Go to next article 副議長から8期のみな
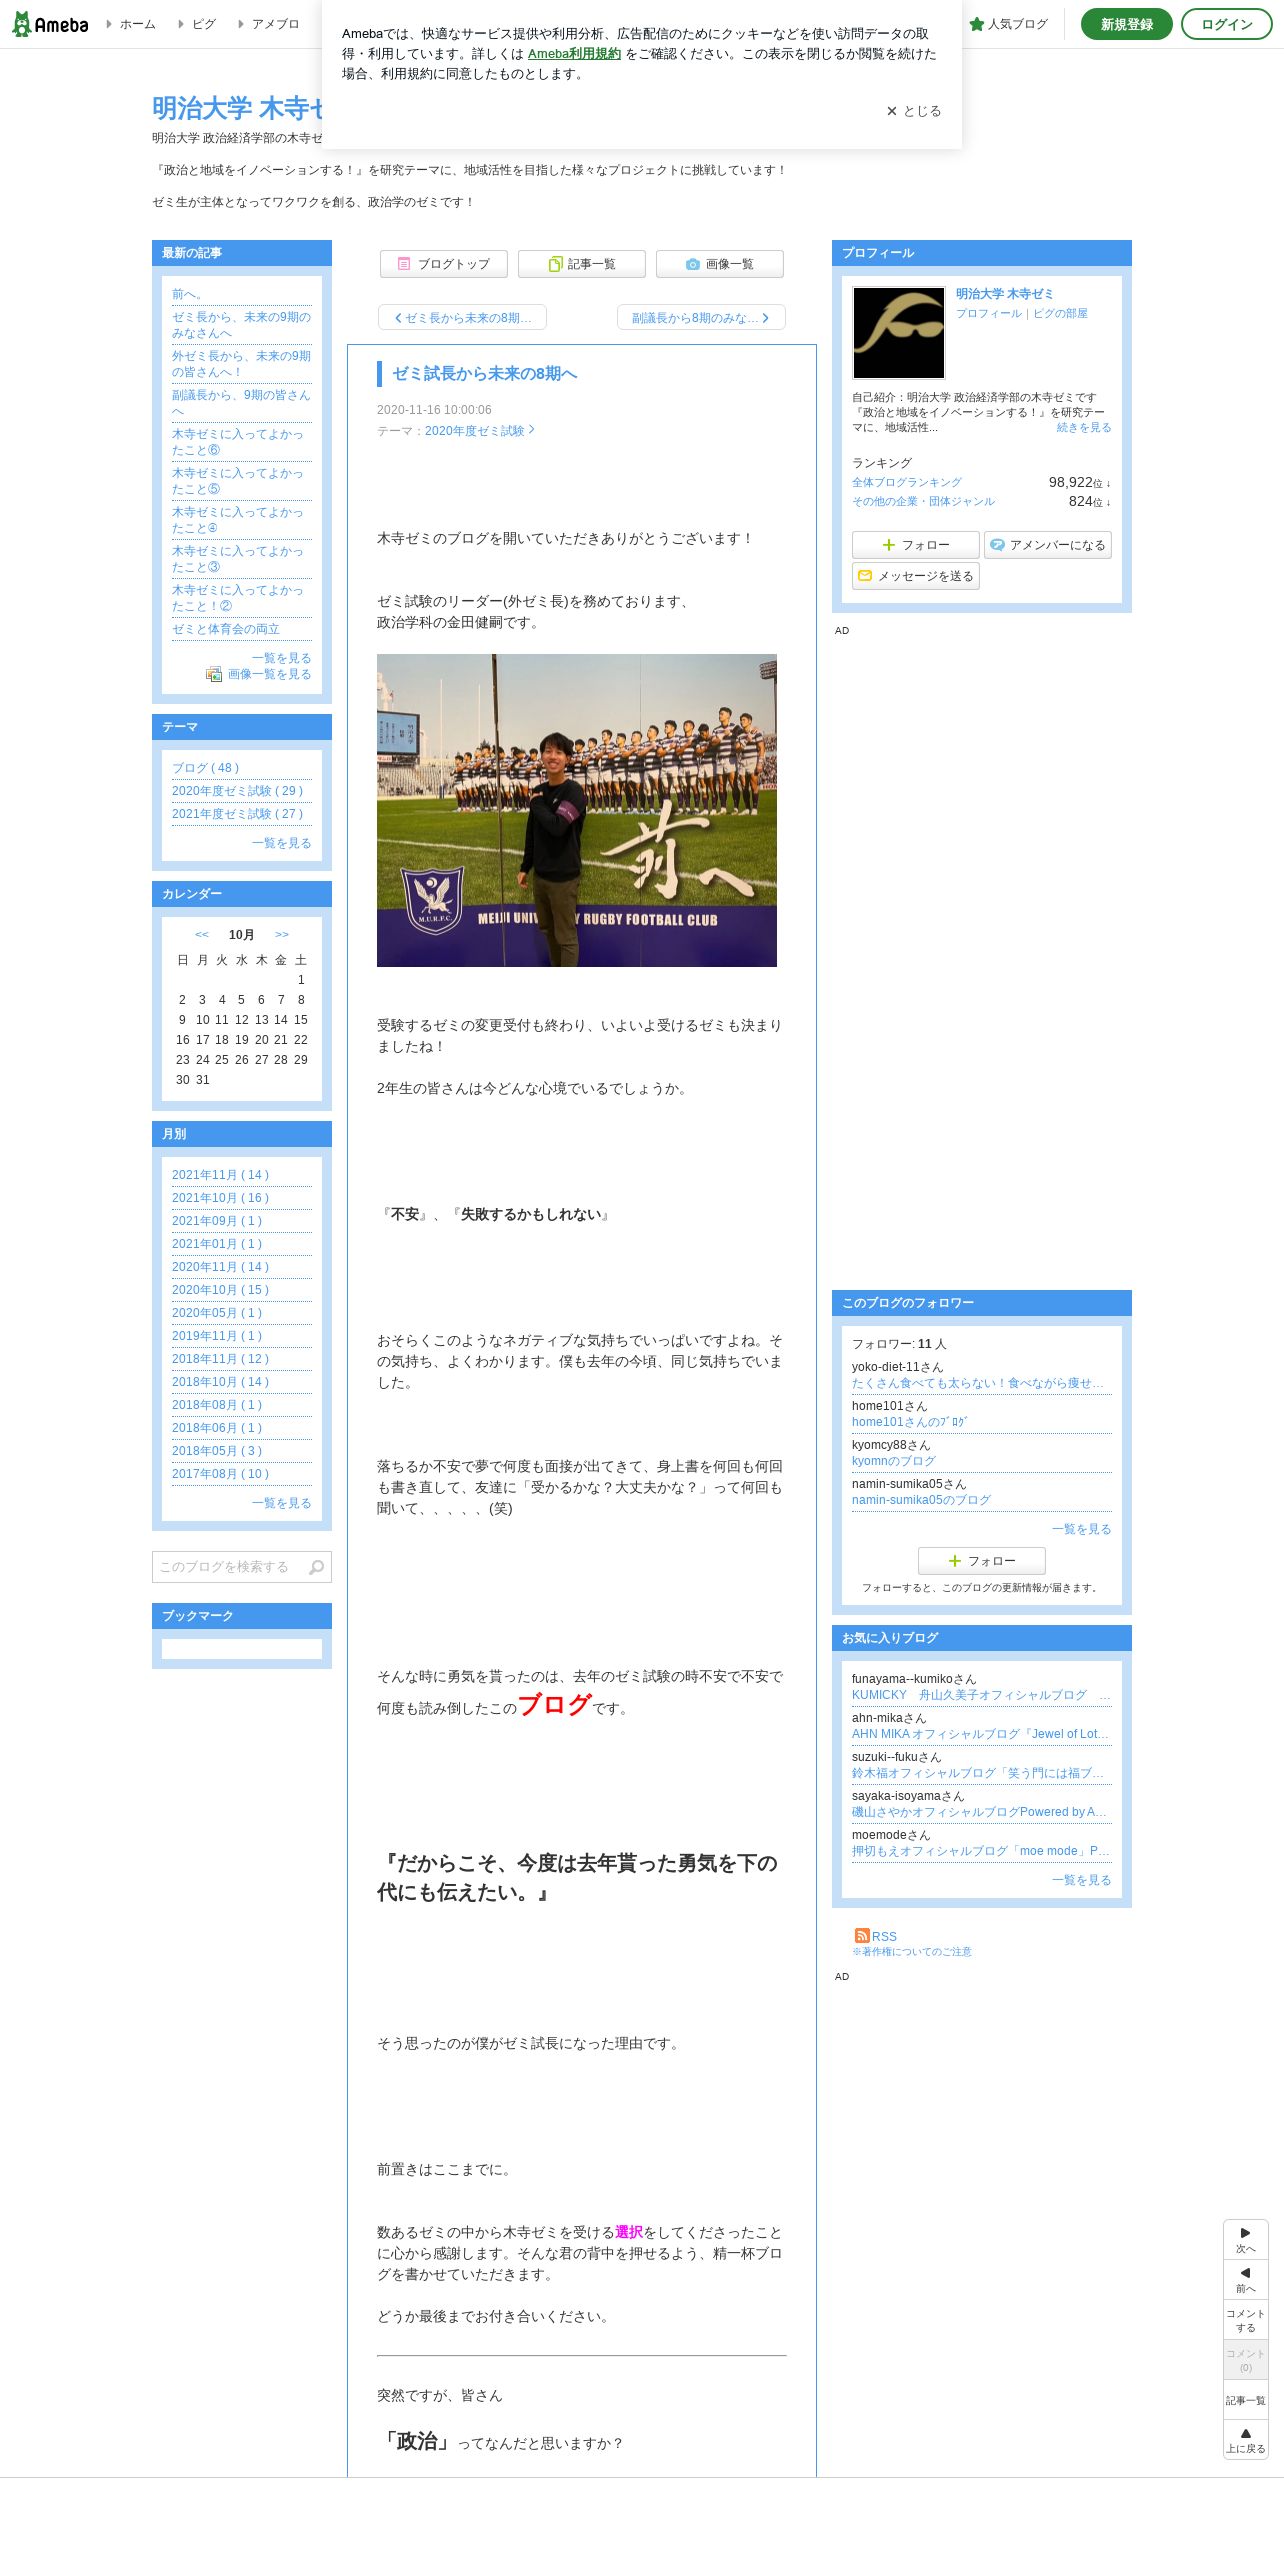 coord(701,318)
